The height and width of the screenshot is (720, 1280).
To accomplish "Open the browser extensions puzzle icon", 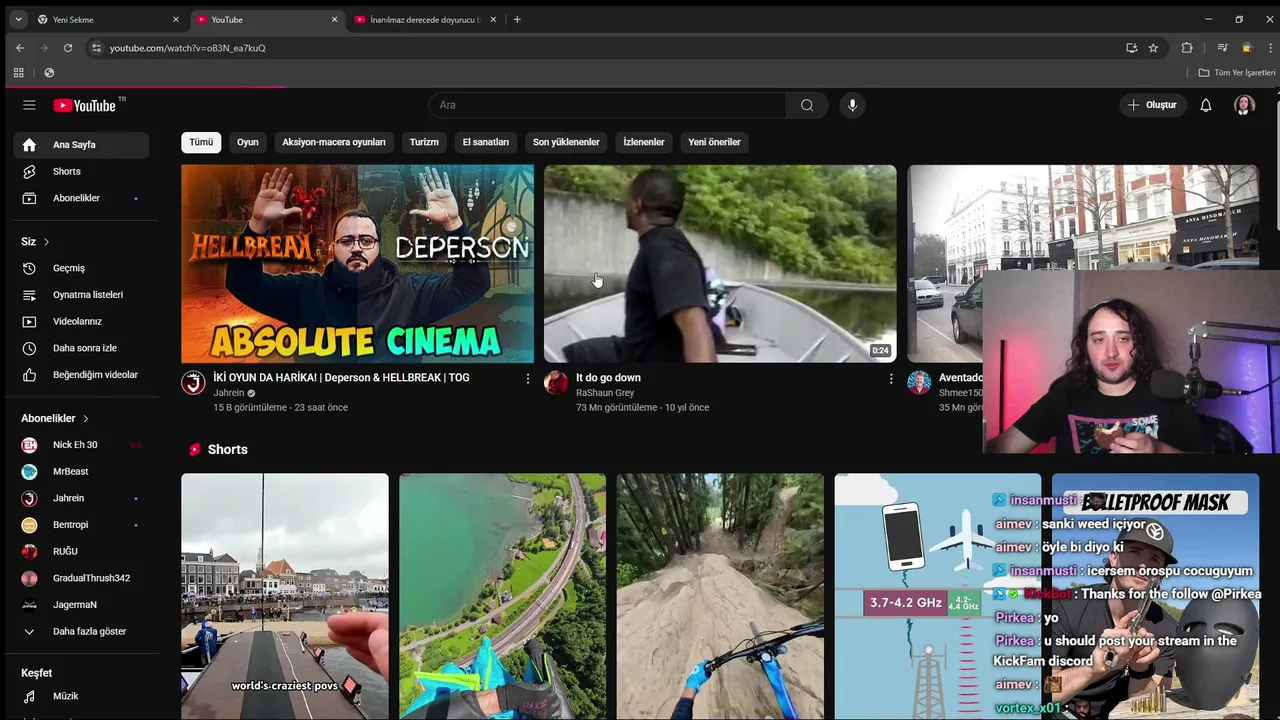I will 1187,48.
